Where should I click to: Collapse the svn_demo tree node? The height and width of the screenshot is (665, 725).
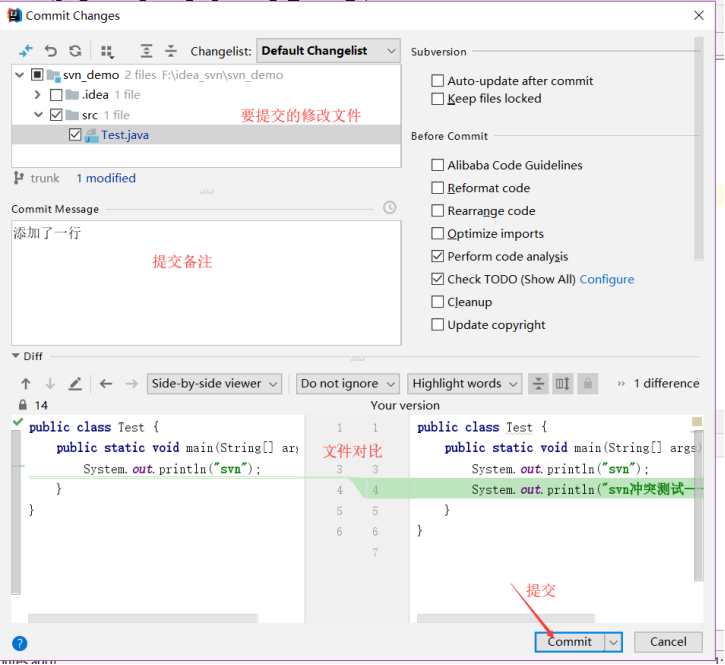point(19,74)
